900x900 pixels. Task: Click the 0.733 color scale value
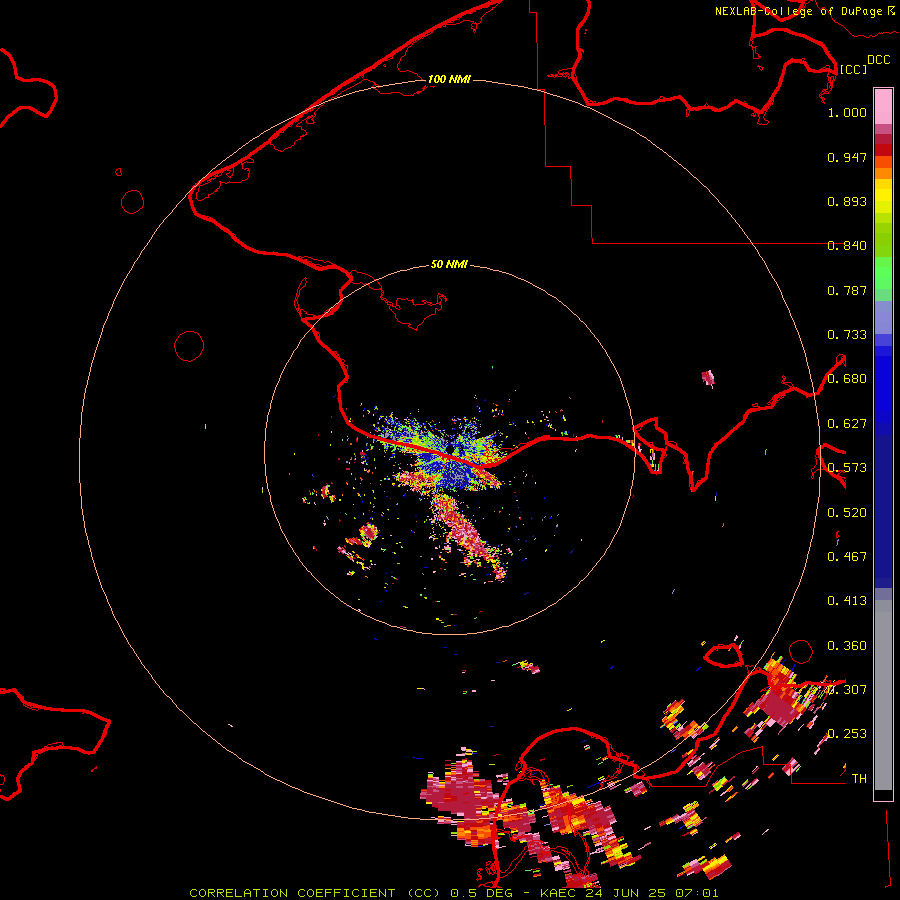point(847,335)
